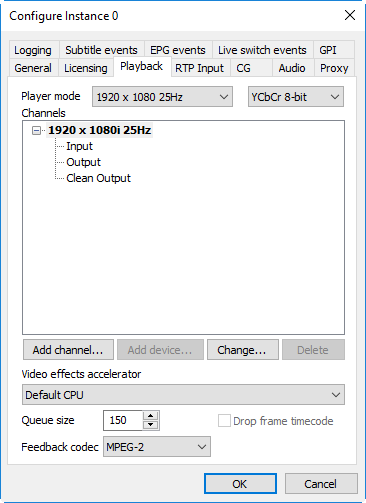Click the Add channel button

68,350
